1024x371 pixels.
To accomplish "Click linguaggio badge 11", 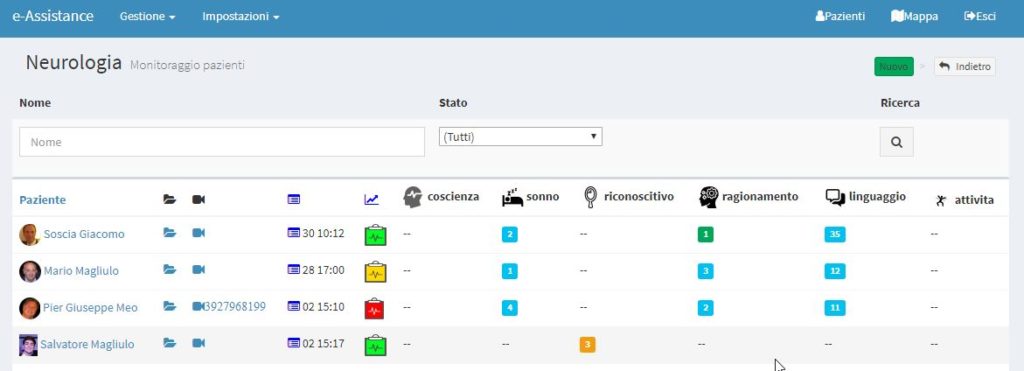I will point(835,308).
